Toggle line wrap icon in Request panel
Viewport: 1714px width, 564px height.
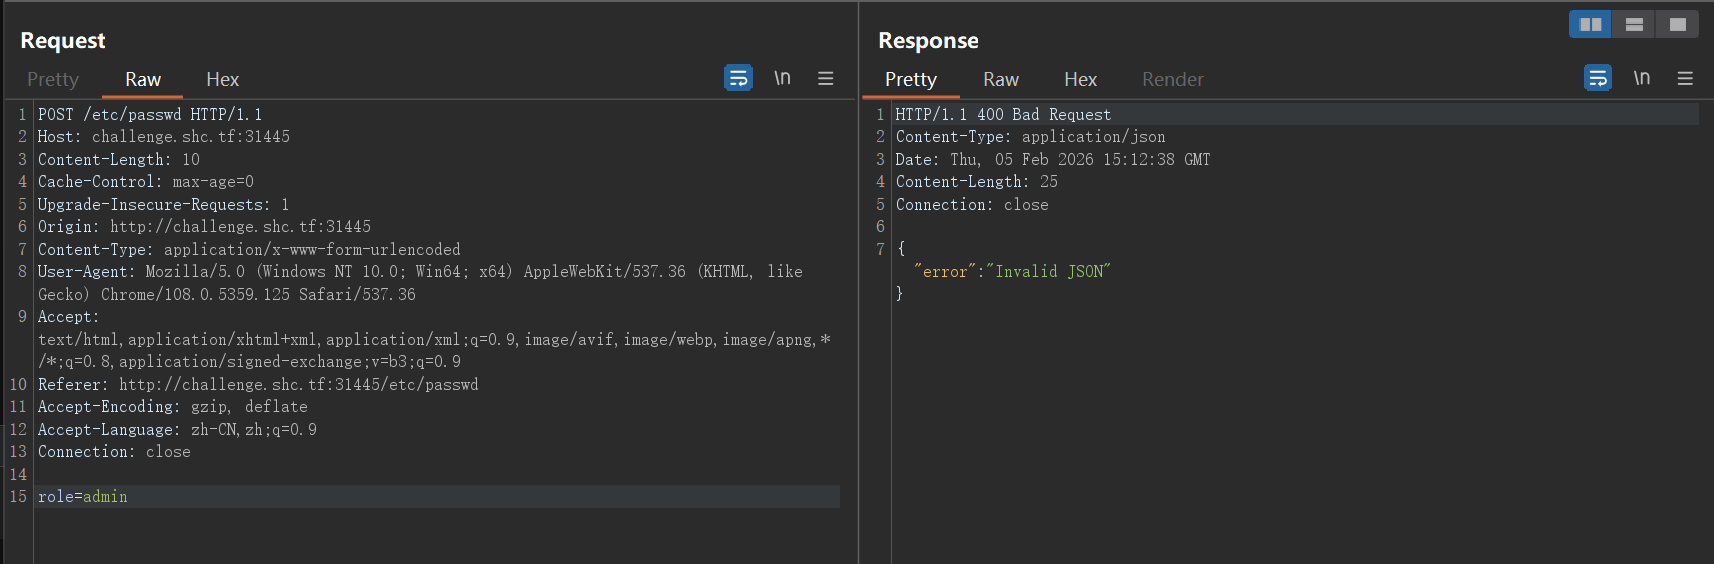(x=738, y=78)
